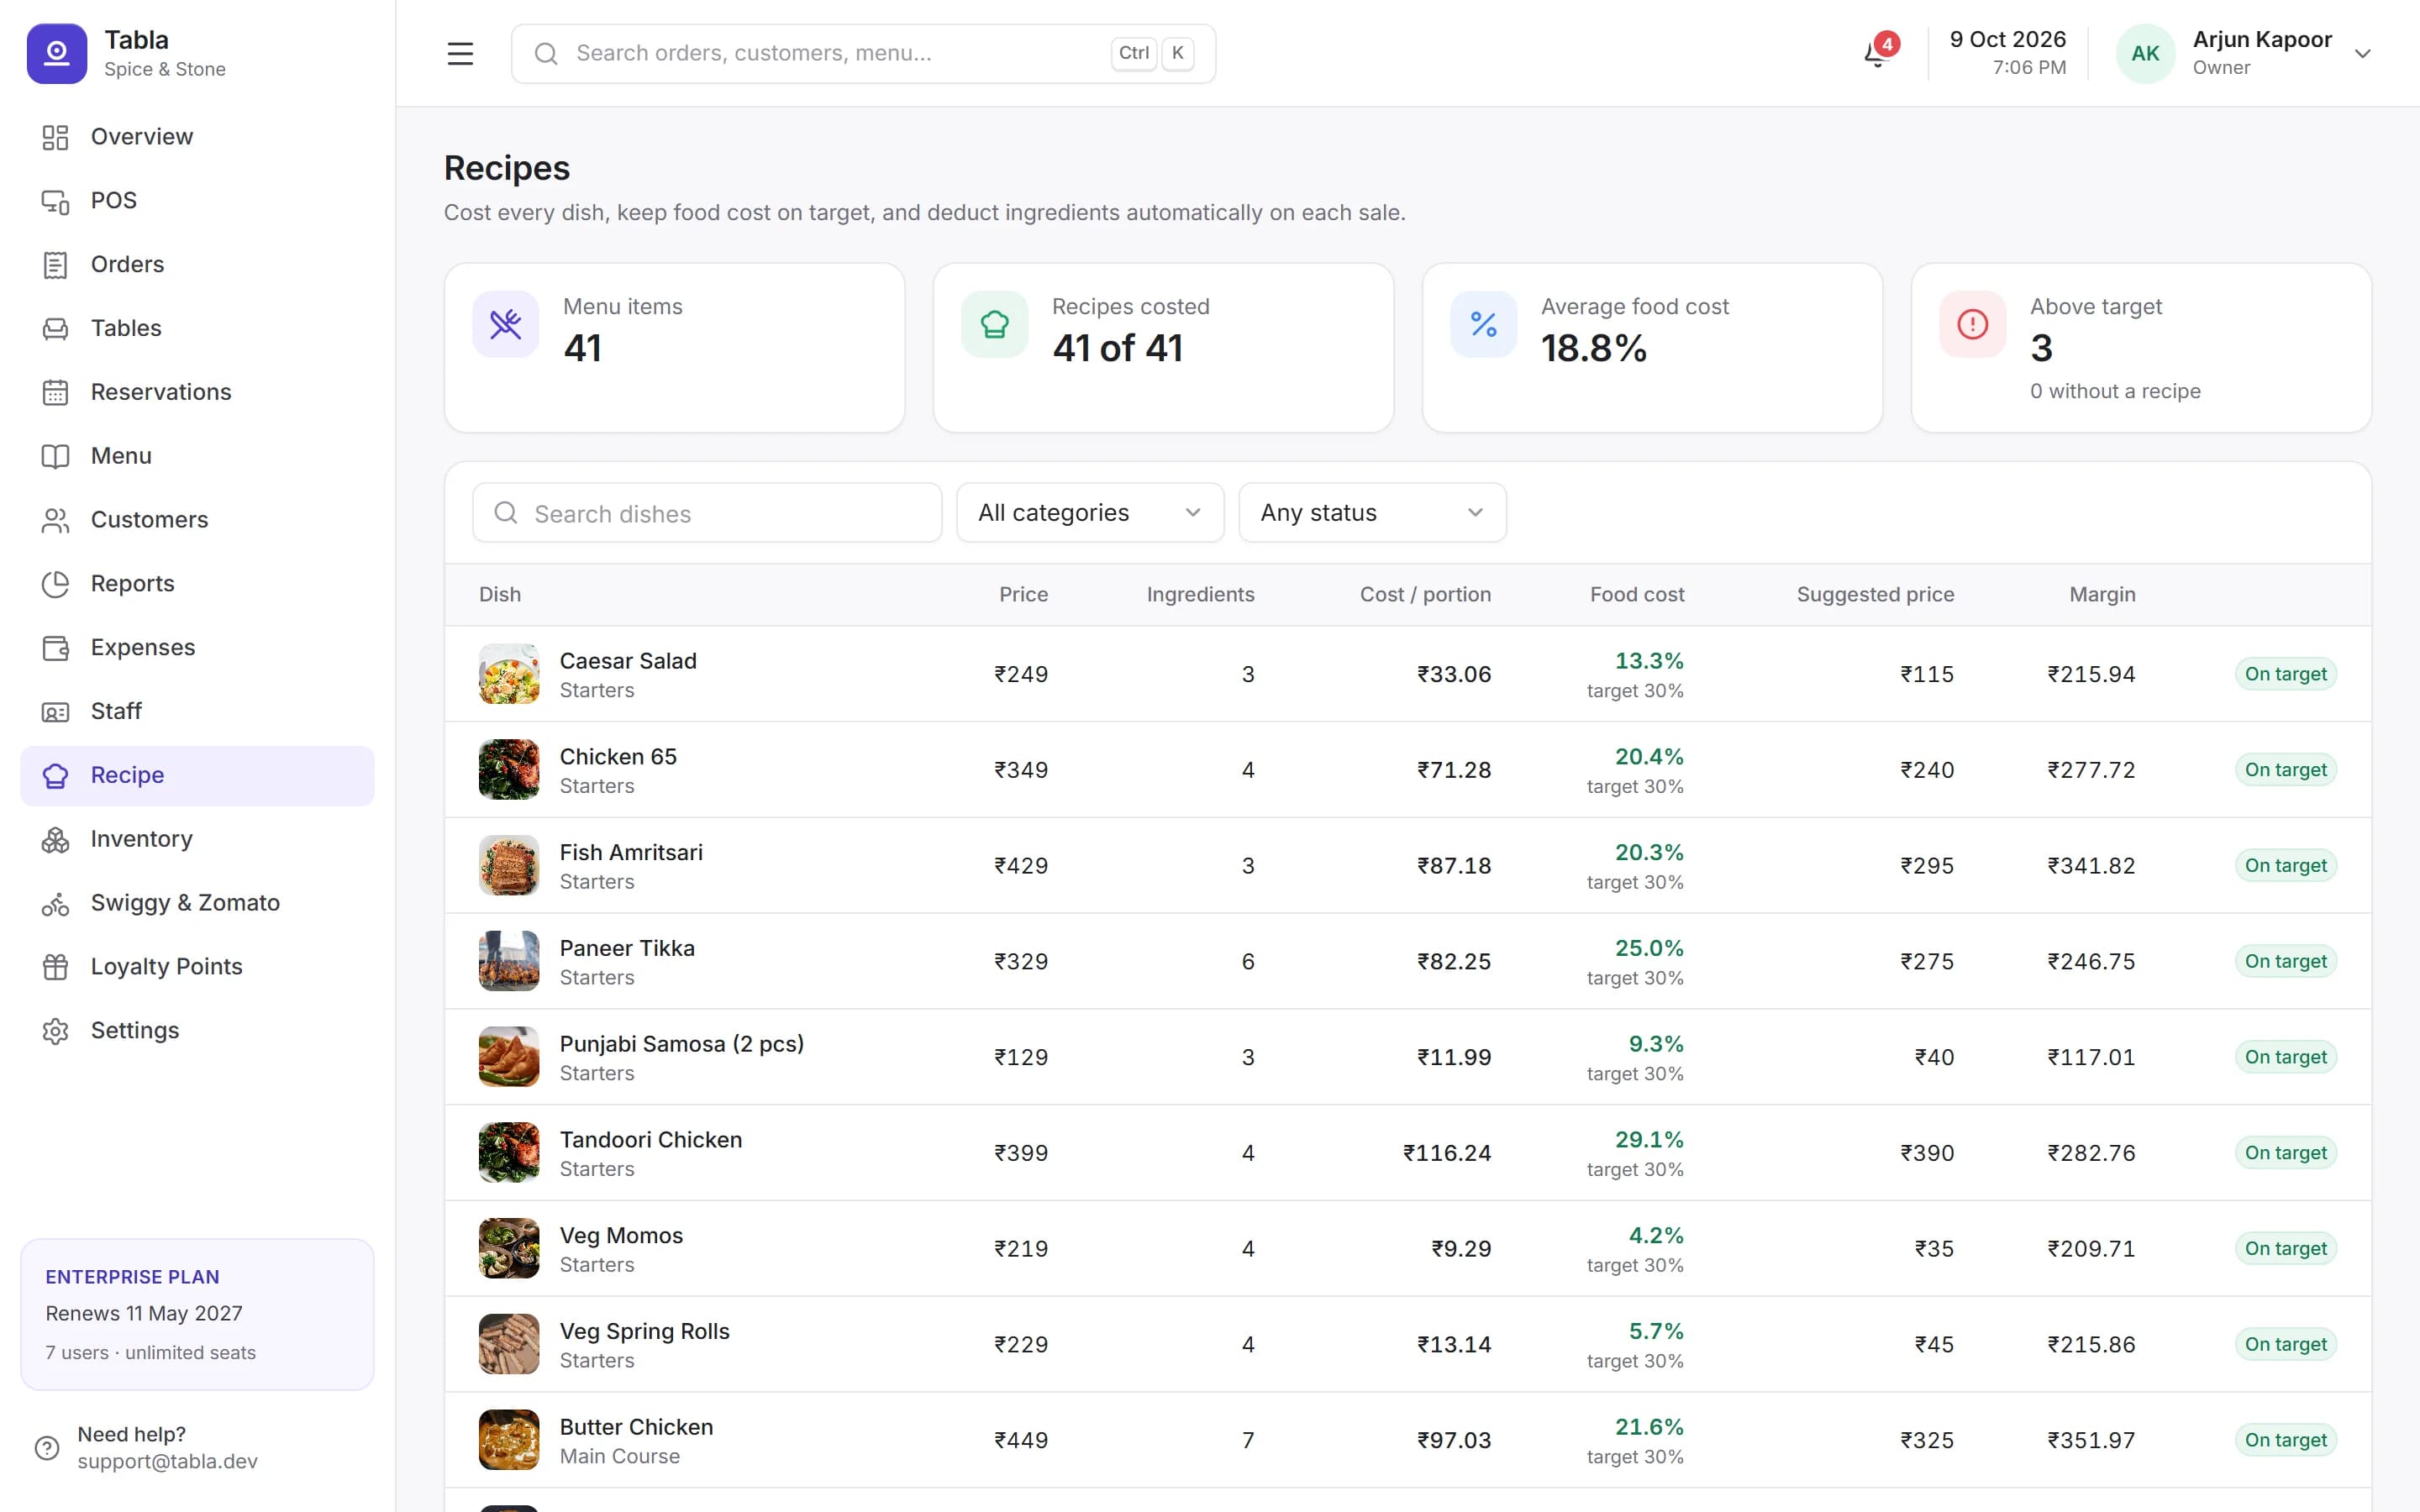Click the Orders receipt icon
Viewport: 2420px width, 1512px height.
tap(55, 265)
